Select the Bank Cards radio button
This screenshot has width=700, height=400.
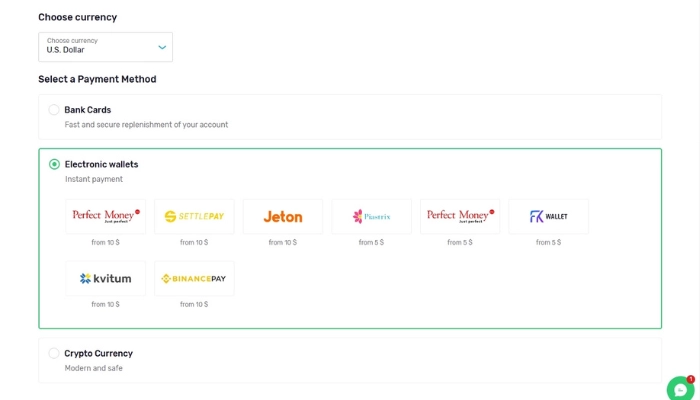(54, 109)
